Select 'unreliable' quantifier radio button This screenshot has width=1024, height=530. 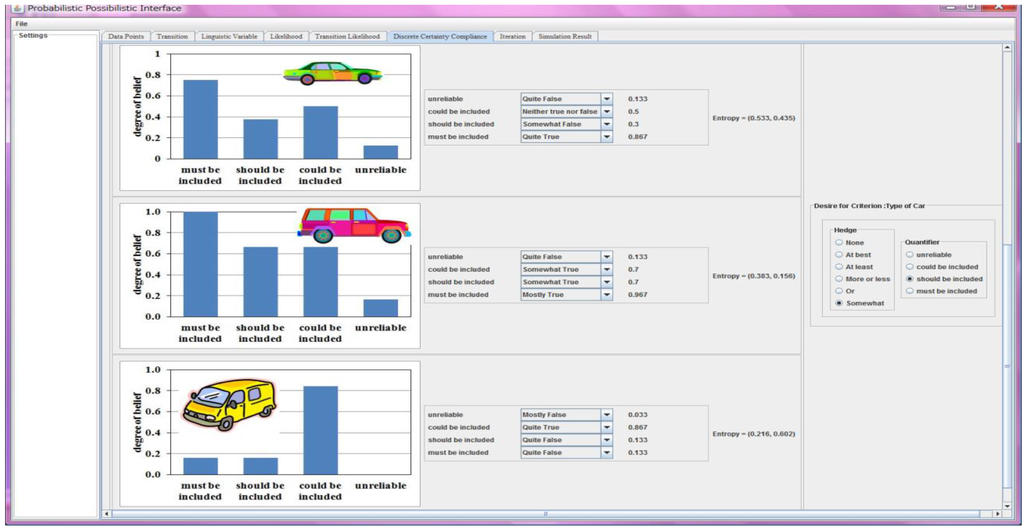[909, 255]
